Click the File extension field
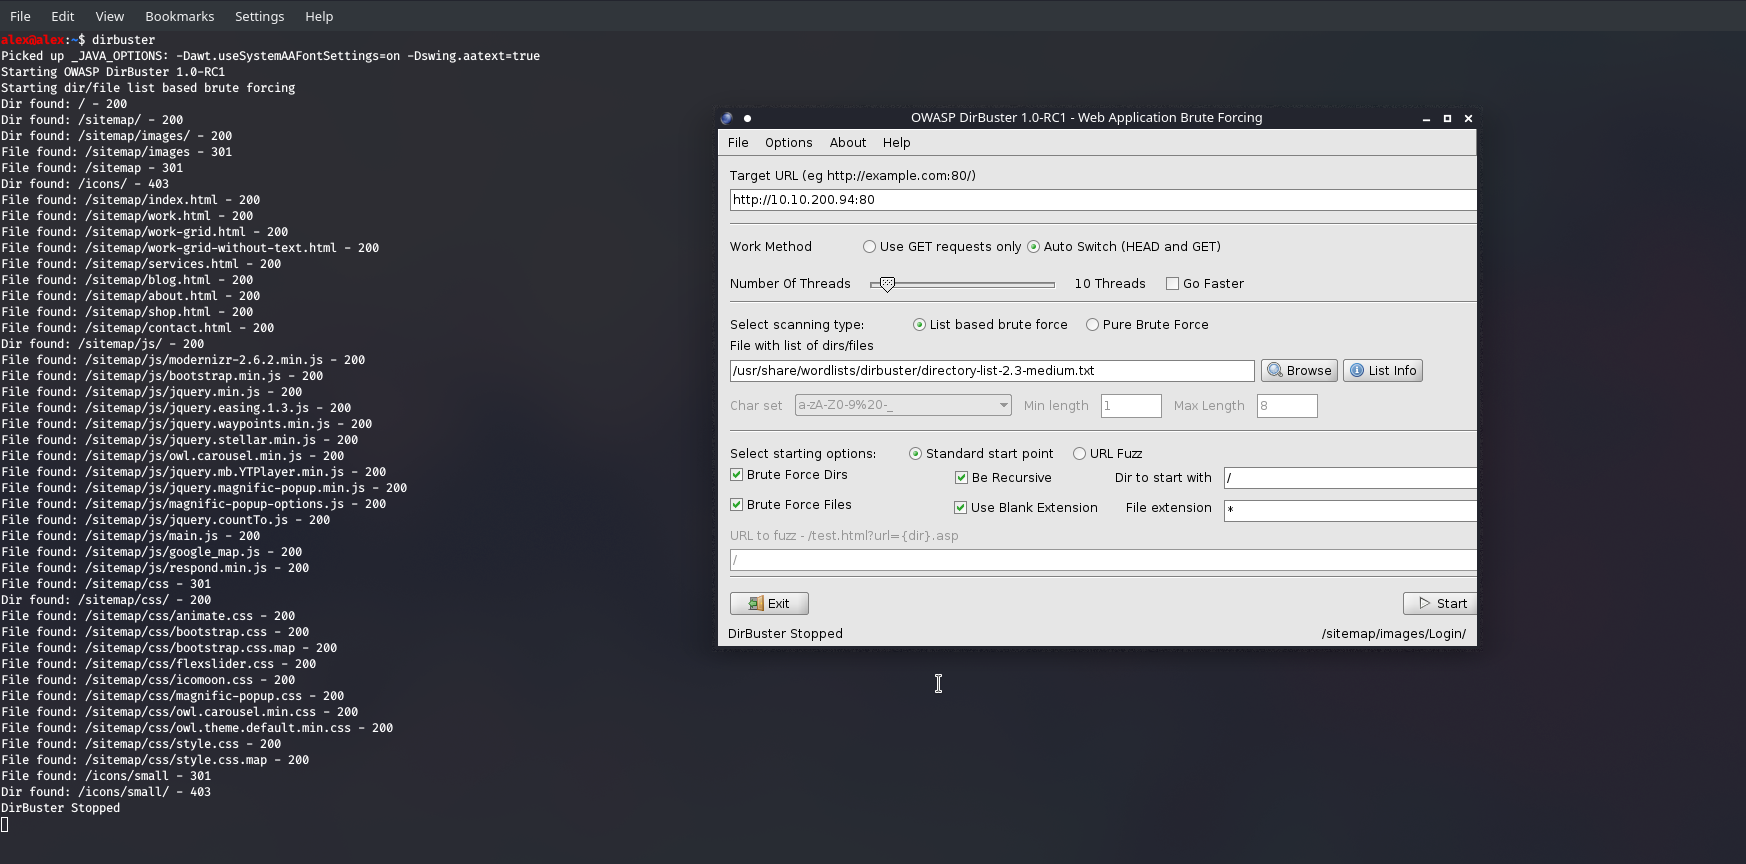 coord(1350,511)
